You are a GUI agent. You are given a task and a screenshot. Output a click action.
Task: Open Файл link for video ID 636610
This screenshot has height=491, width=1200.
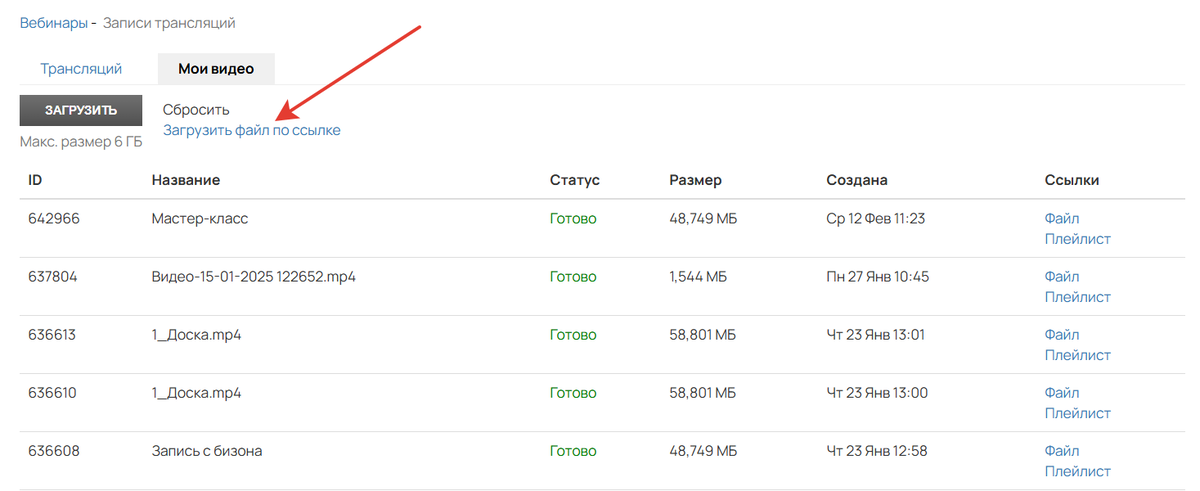click(x=1062, y=393)
